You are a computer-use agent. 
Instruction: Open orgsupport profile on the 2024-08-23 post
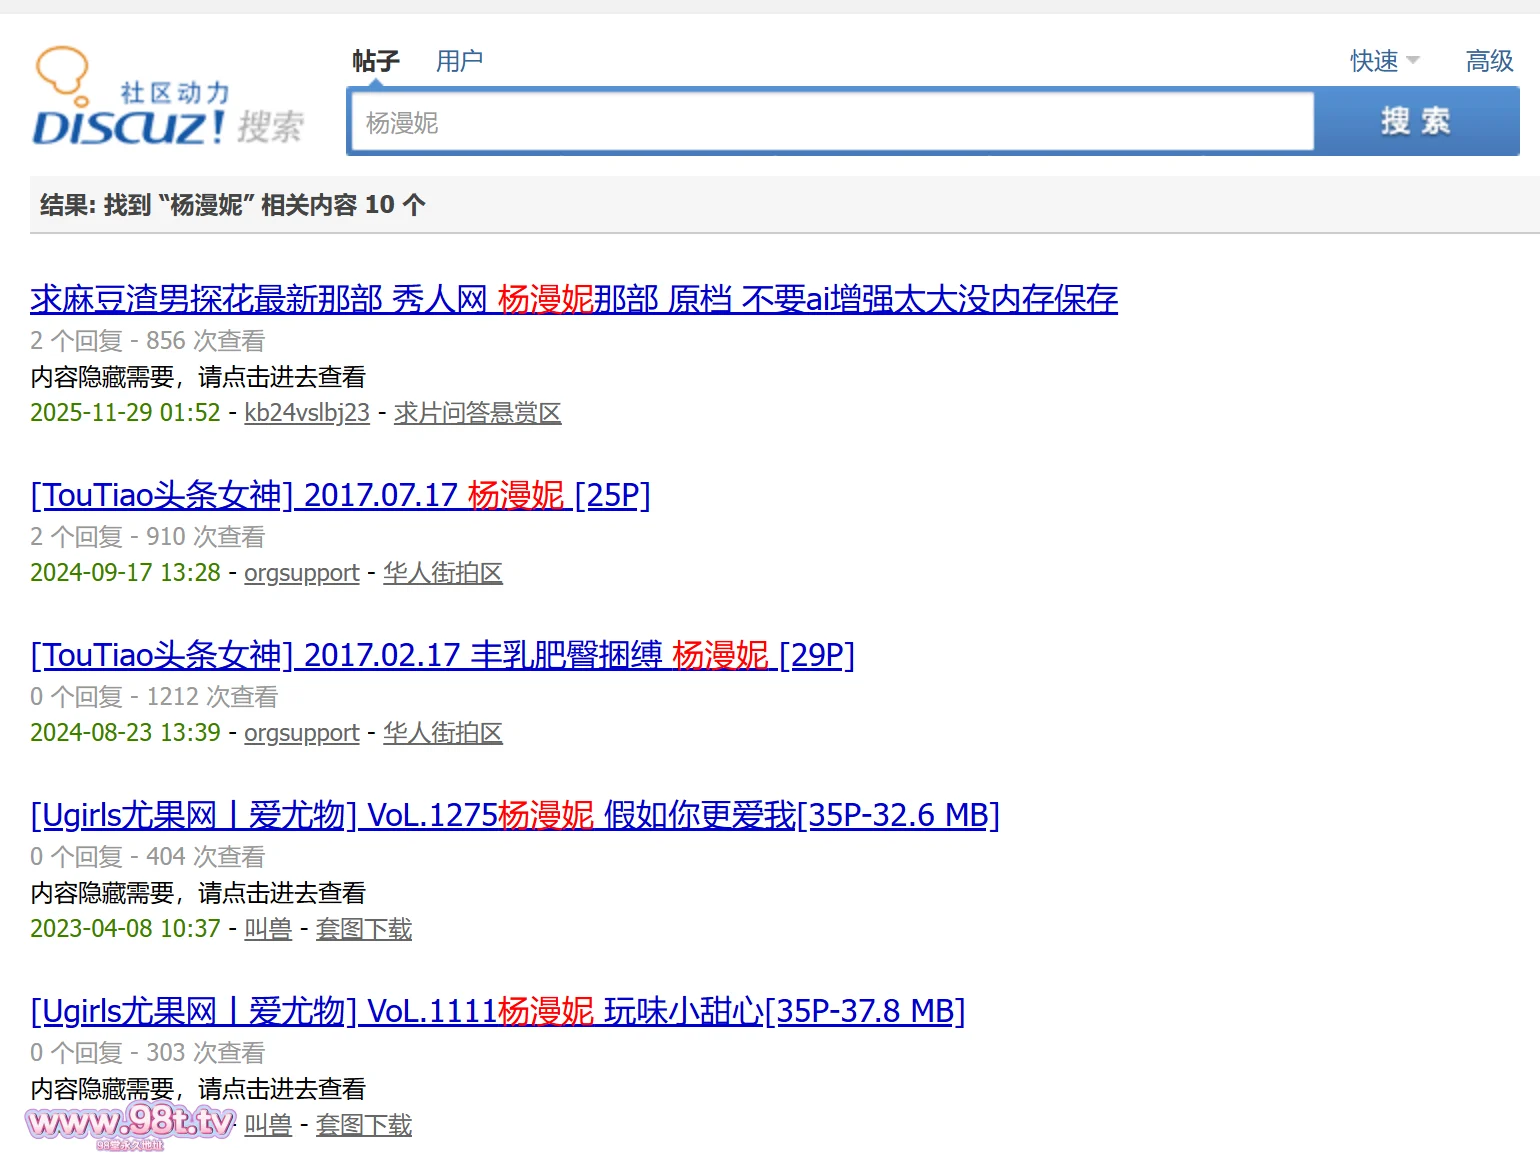coord(301,733)
